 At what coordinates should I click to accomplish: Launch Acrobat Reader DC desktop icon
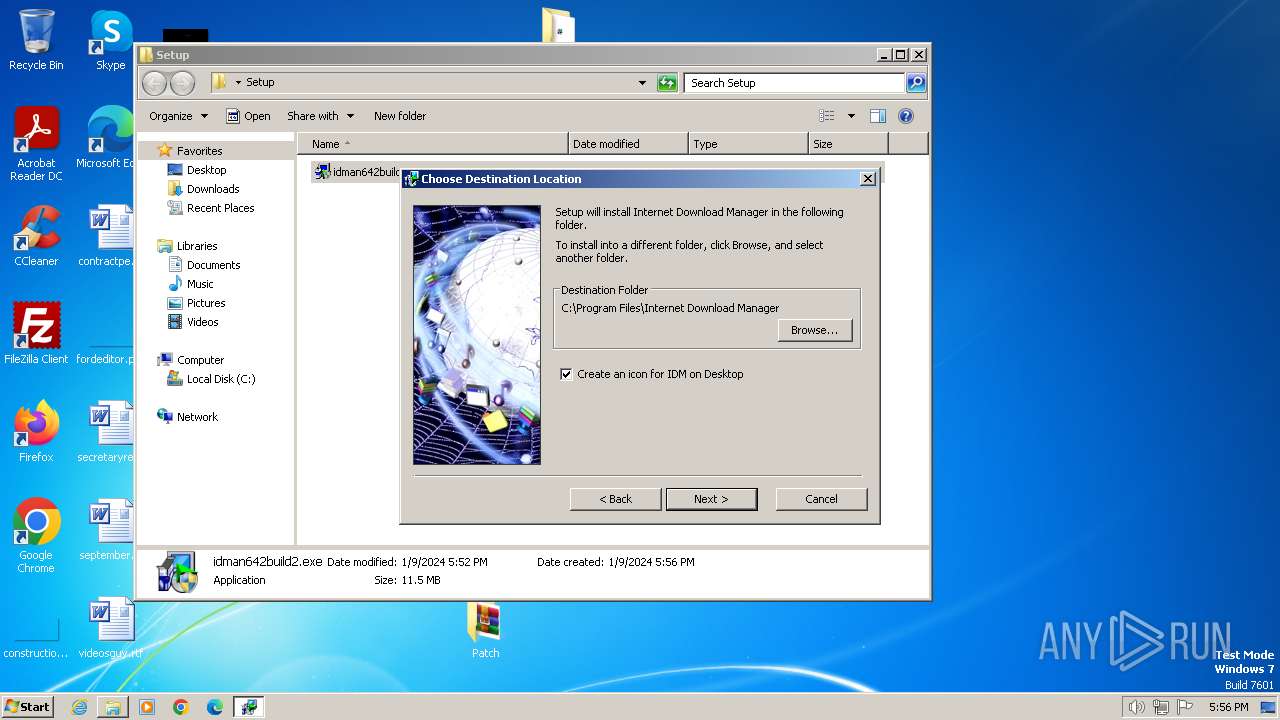[x=36, y=144]
